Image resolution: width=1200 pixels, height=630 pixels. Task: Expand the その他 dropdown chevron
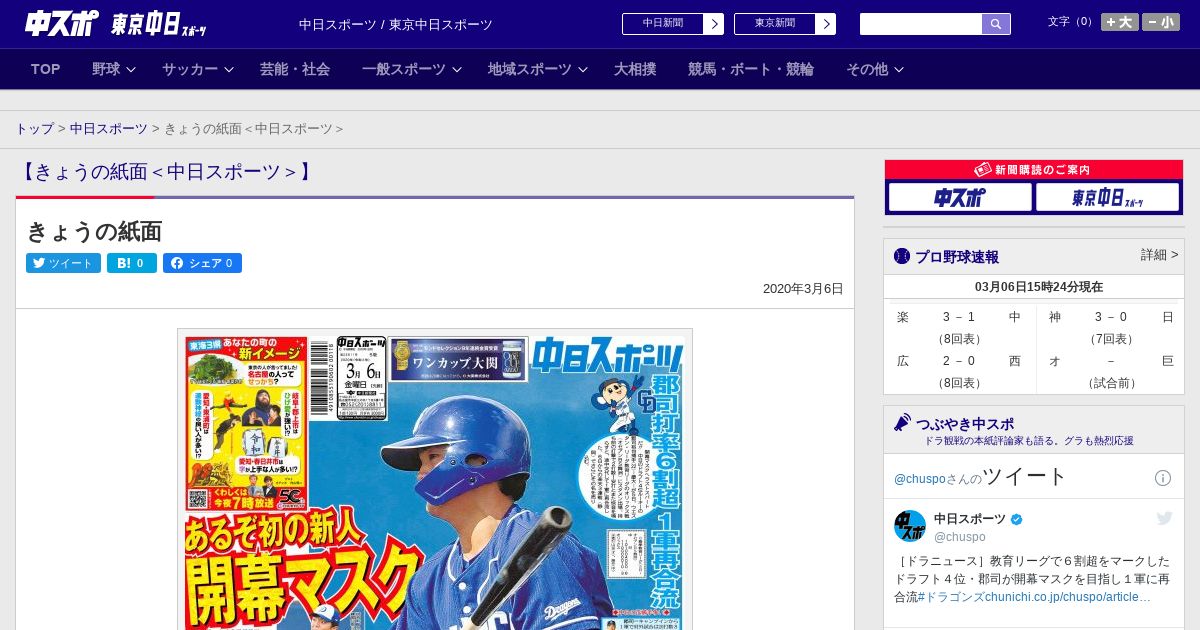point(899,69)
